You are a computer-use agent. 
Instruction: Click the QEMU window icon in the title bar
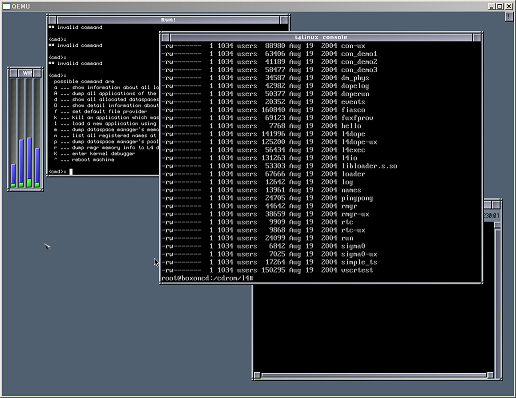click(6, 6)
